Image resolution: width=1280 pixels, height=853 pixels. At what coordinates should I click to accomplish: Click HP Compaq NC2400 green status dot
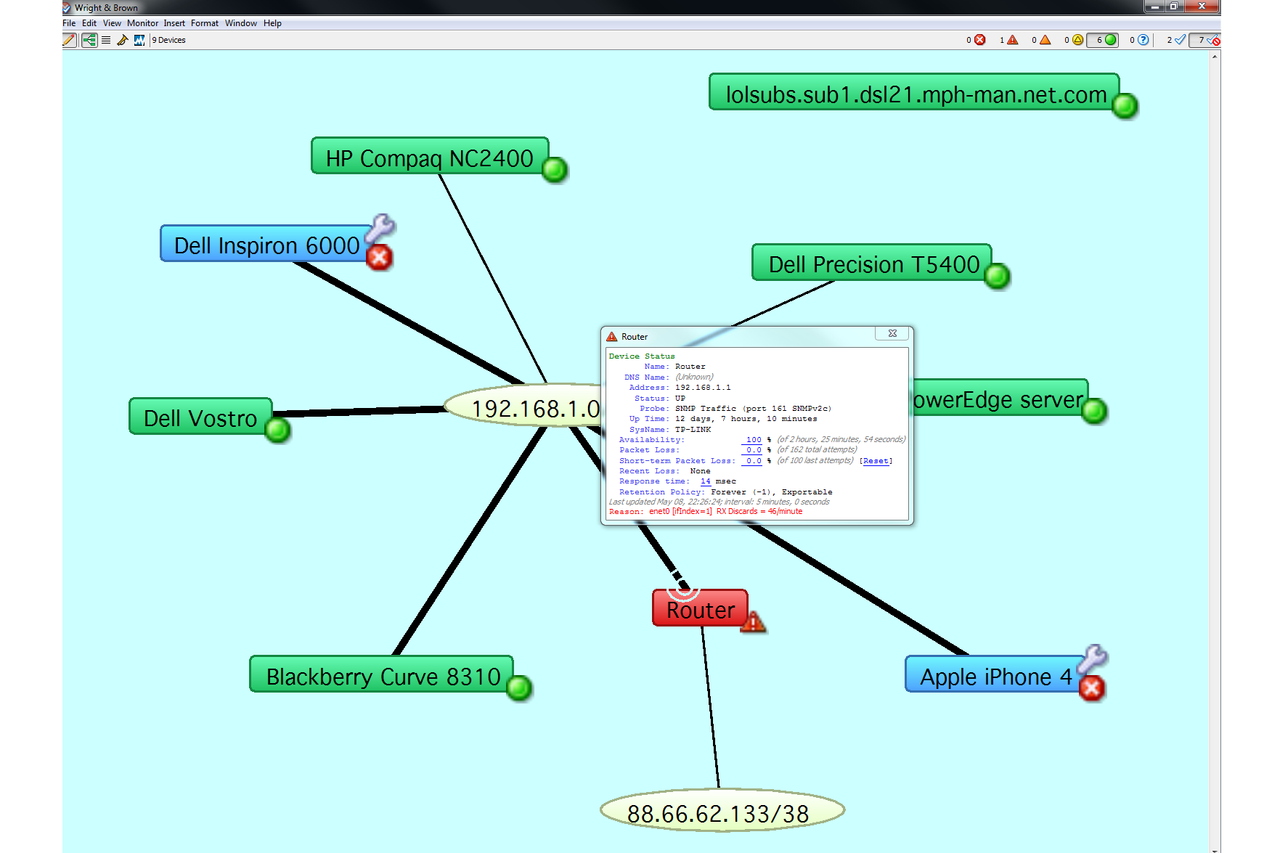click(555, 170)
